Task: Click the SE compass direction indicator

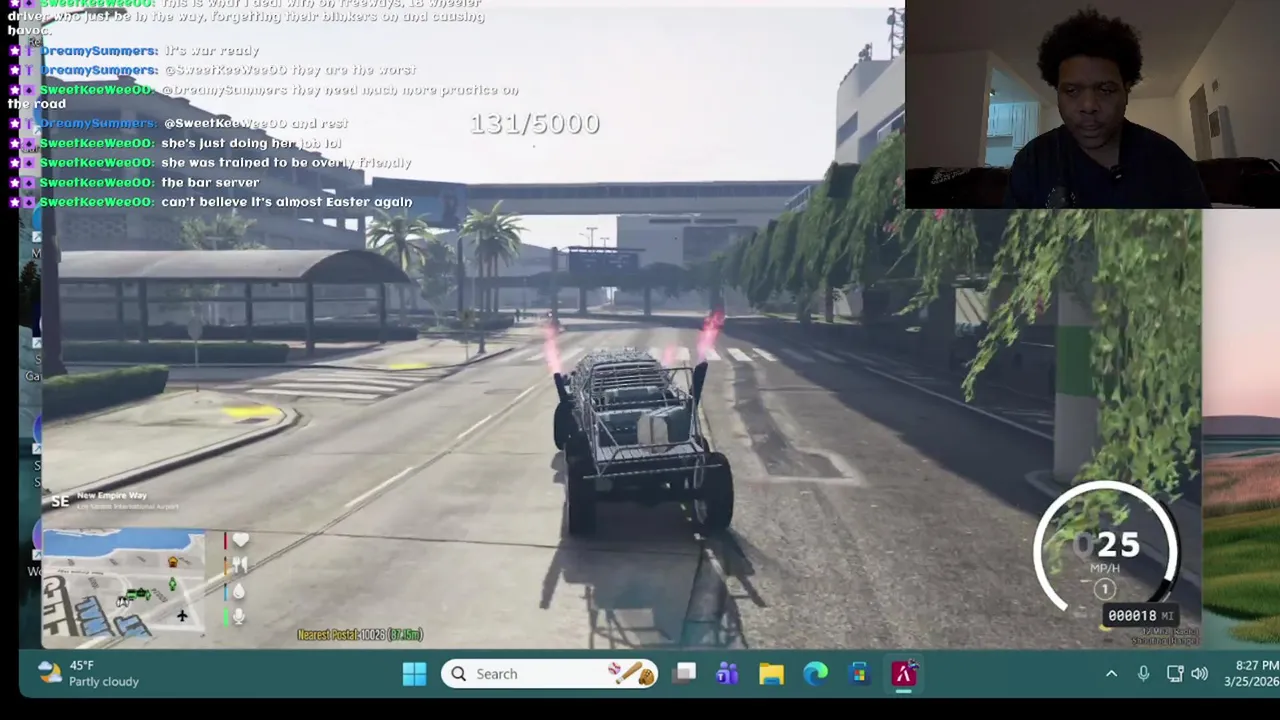Action: point(60,501)
